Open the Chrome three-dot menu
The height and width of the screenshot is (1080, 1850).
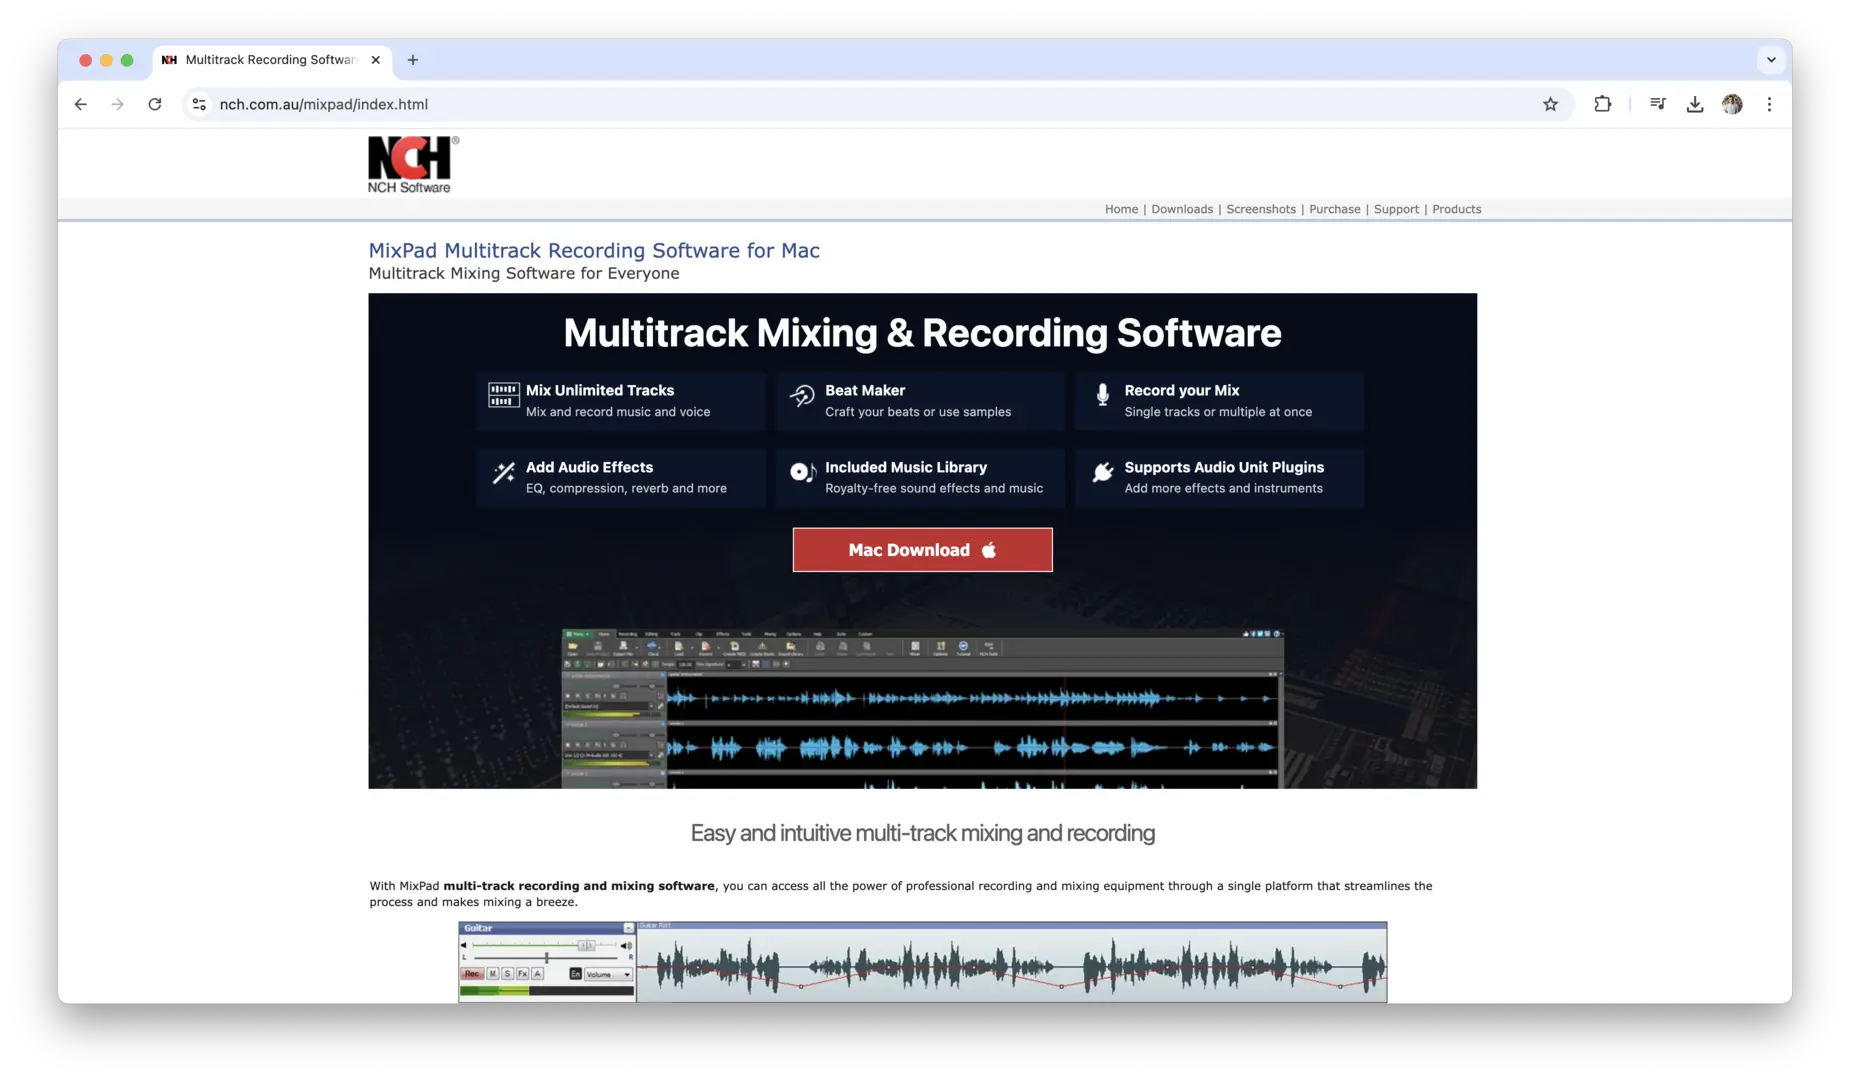point(1769,104)
